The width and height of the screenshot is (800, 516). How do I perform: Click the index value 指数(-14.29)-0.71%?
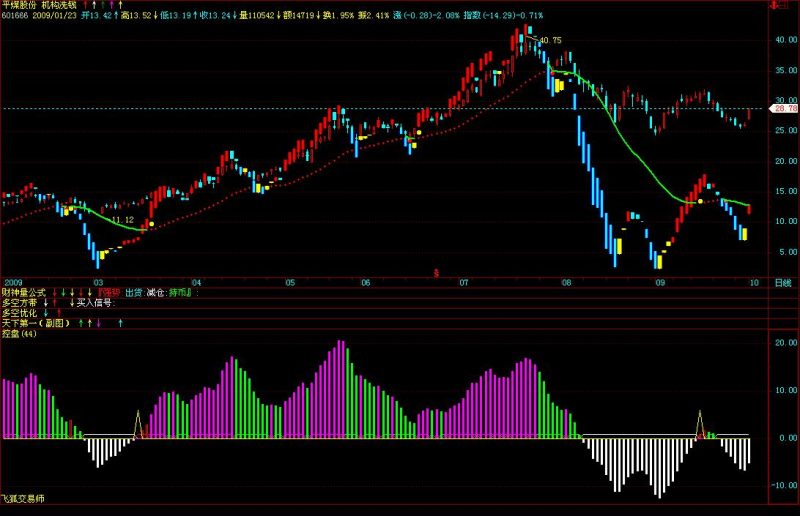point(503,15)
